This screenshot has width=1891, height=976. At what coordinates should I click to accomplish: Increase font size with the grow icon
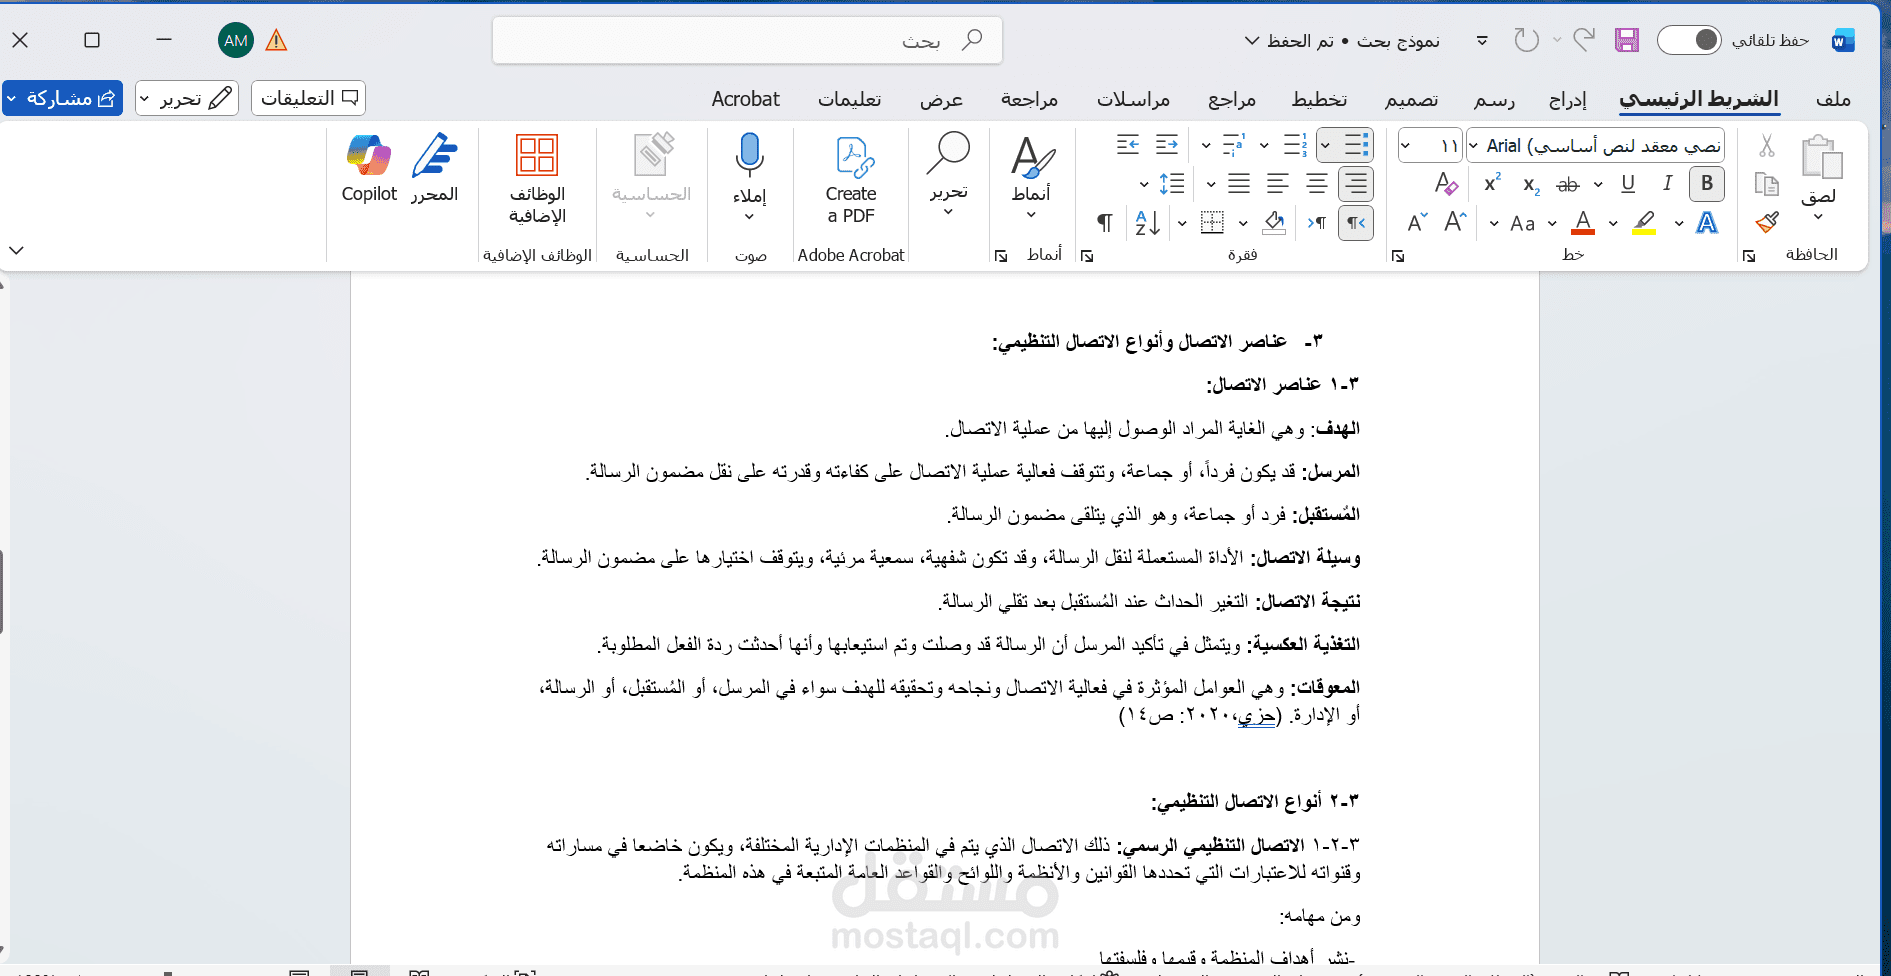tap(1455, 222)
